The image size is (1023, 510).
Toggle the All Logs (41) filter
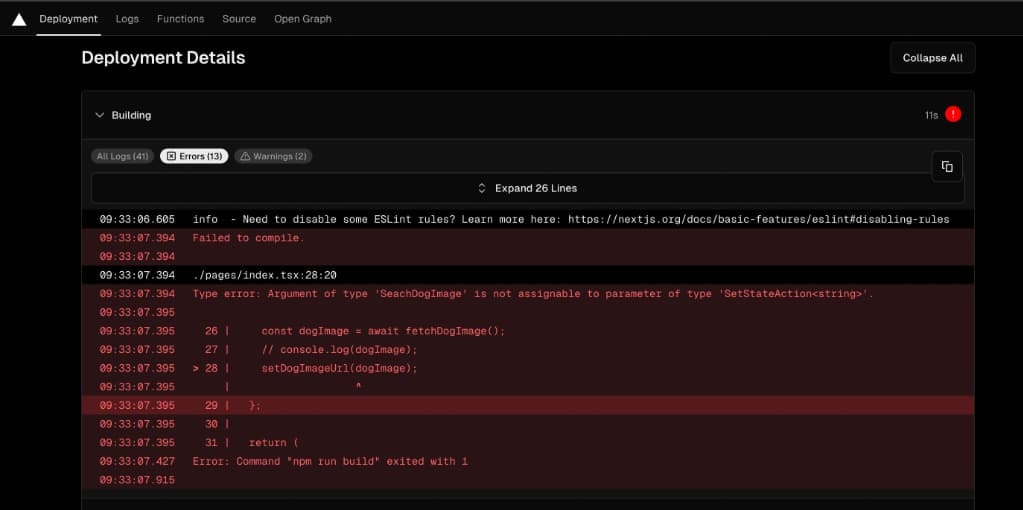[122, 157]
